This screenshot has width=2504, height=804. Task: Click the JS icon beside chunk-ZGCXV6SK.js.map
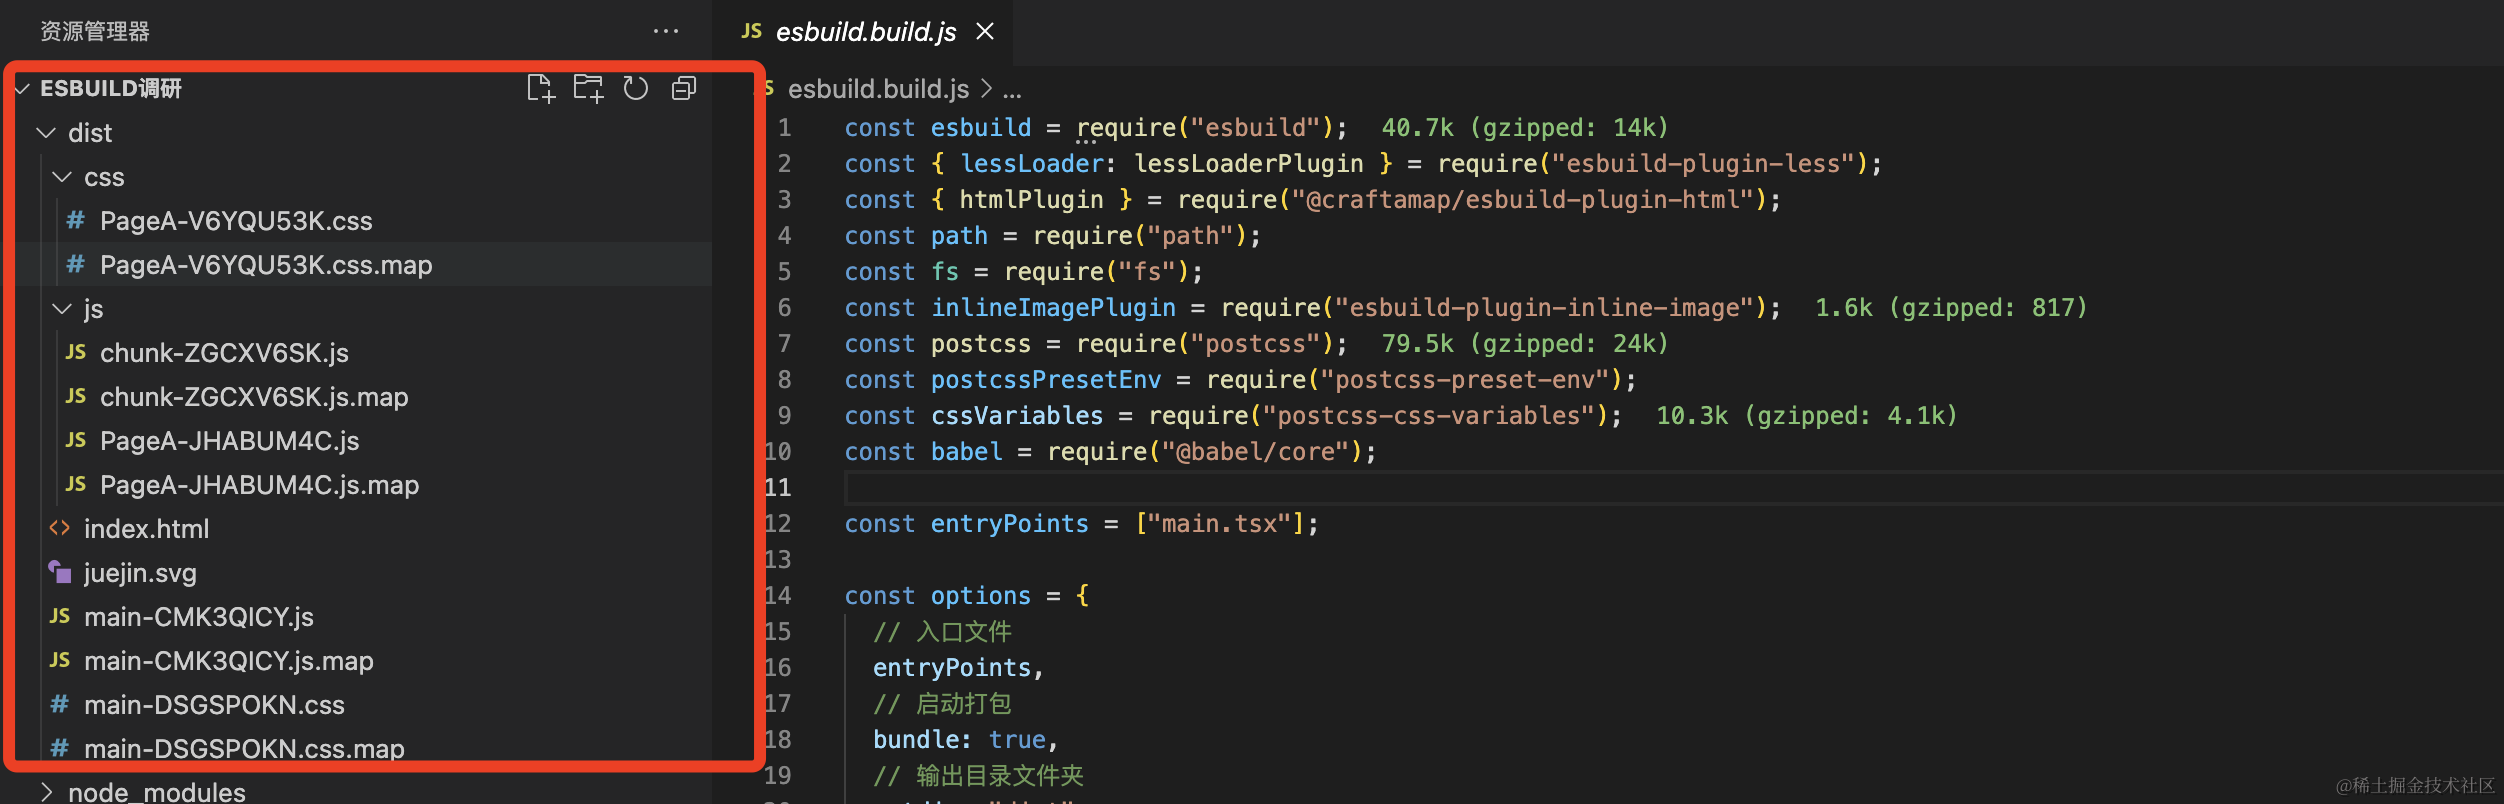(76, 396)
